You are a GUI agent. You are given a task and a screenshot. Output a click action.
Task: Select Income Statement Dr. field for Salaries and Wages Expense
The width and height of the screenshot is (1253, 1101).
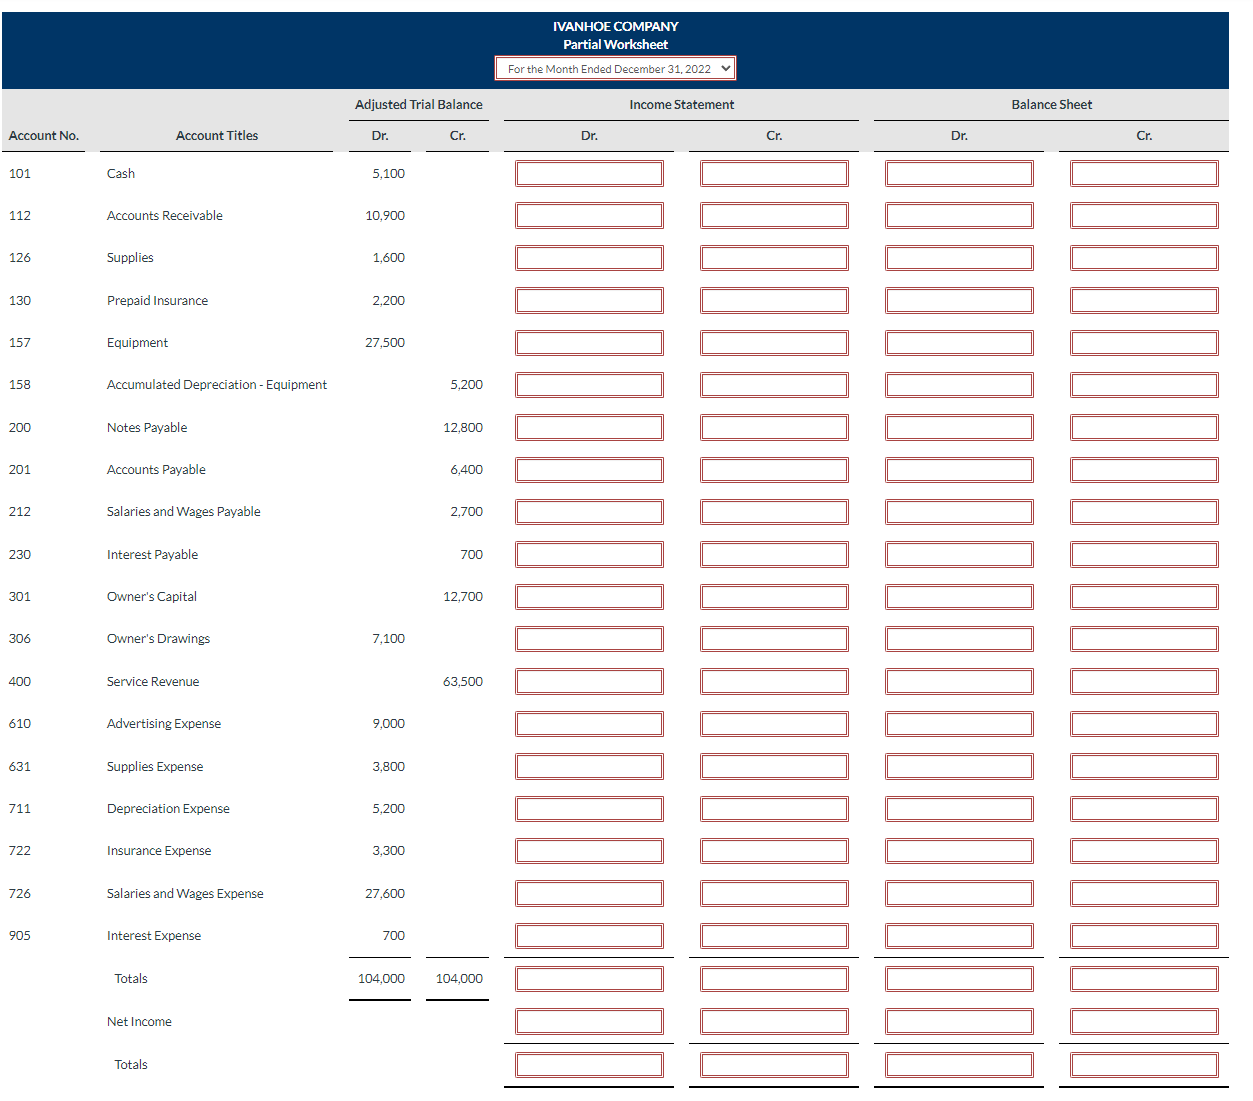589,893
